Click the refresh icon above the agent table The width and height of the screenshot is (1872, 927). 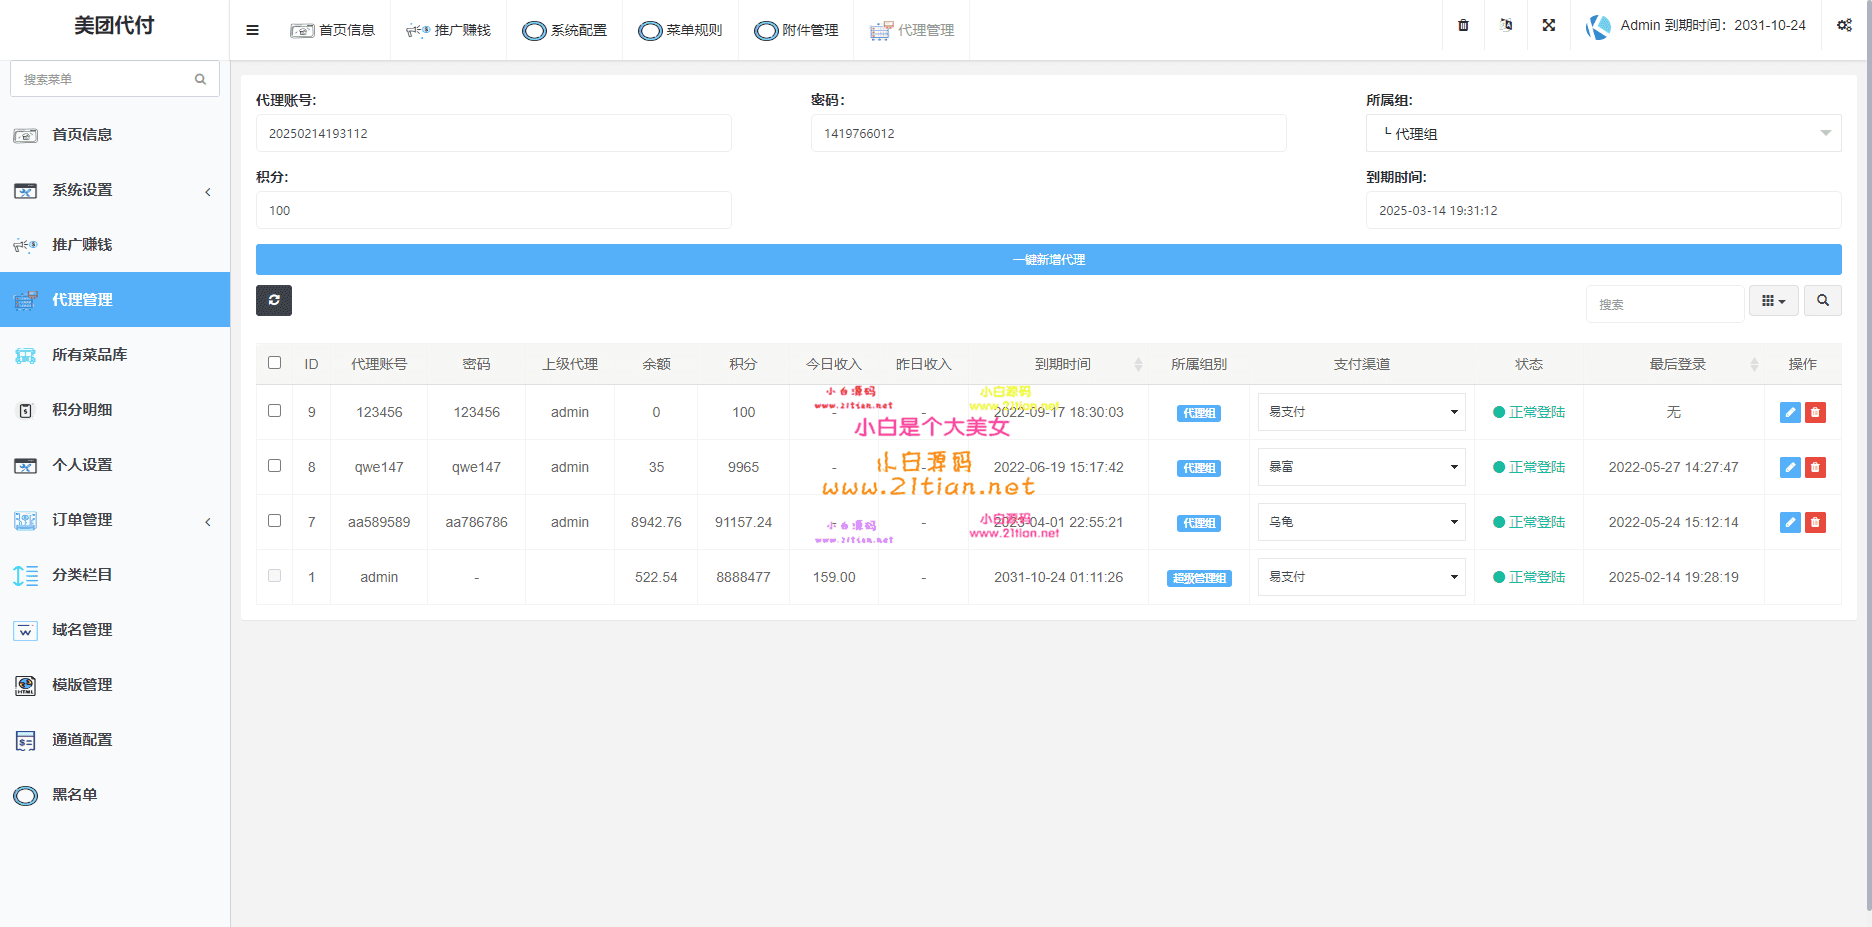[273, 300]
